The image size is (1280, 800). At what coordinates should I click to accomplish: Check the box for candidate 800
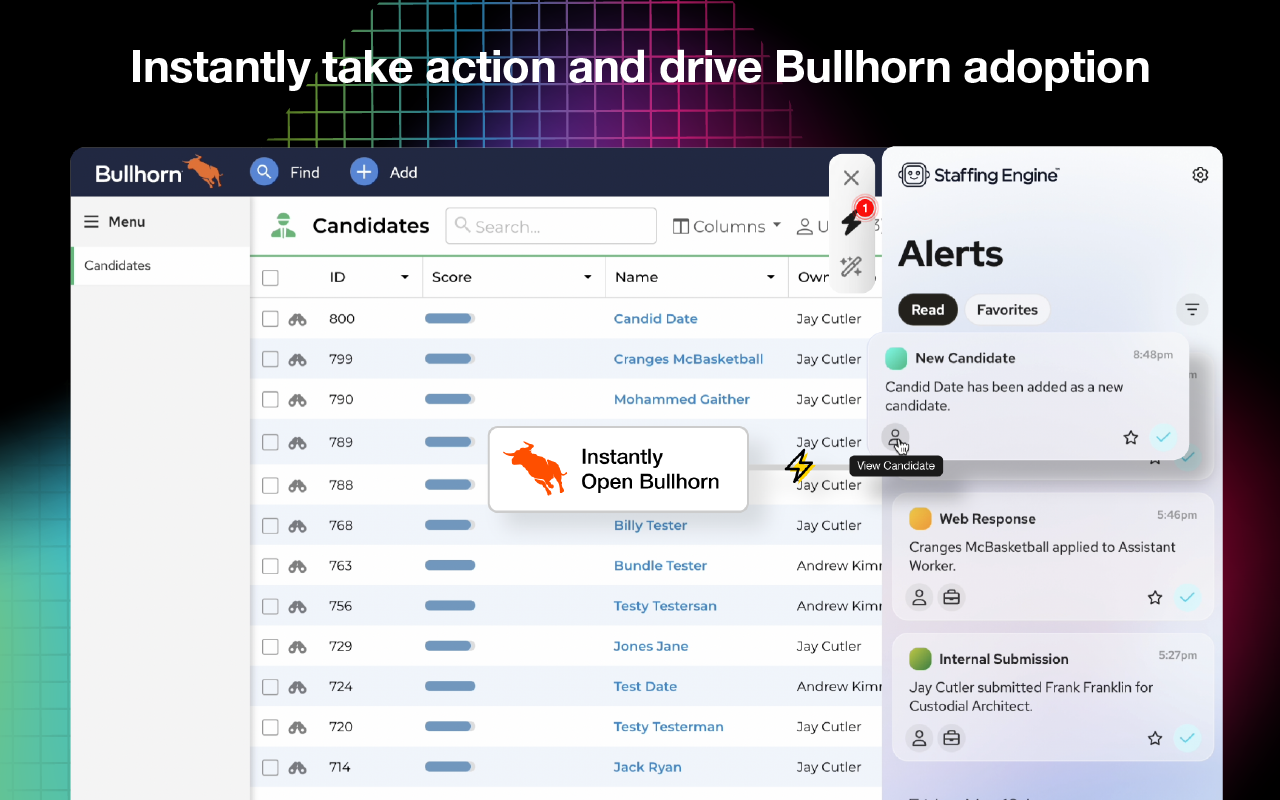[x=270, y=319]
